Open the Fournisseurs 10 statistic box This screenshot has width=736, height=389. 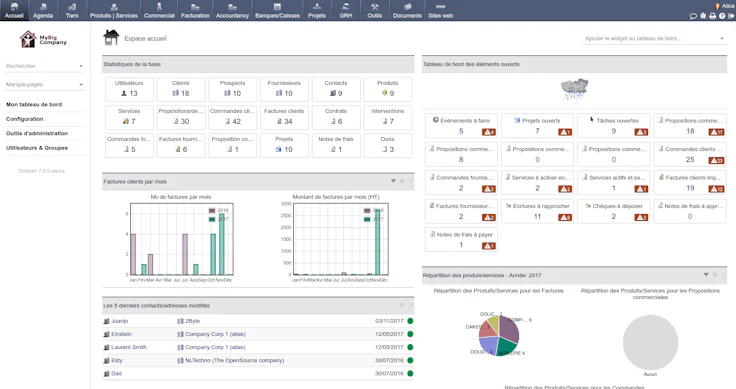tap(284, 89)
